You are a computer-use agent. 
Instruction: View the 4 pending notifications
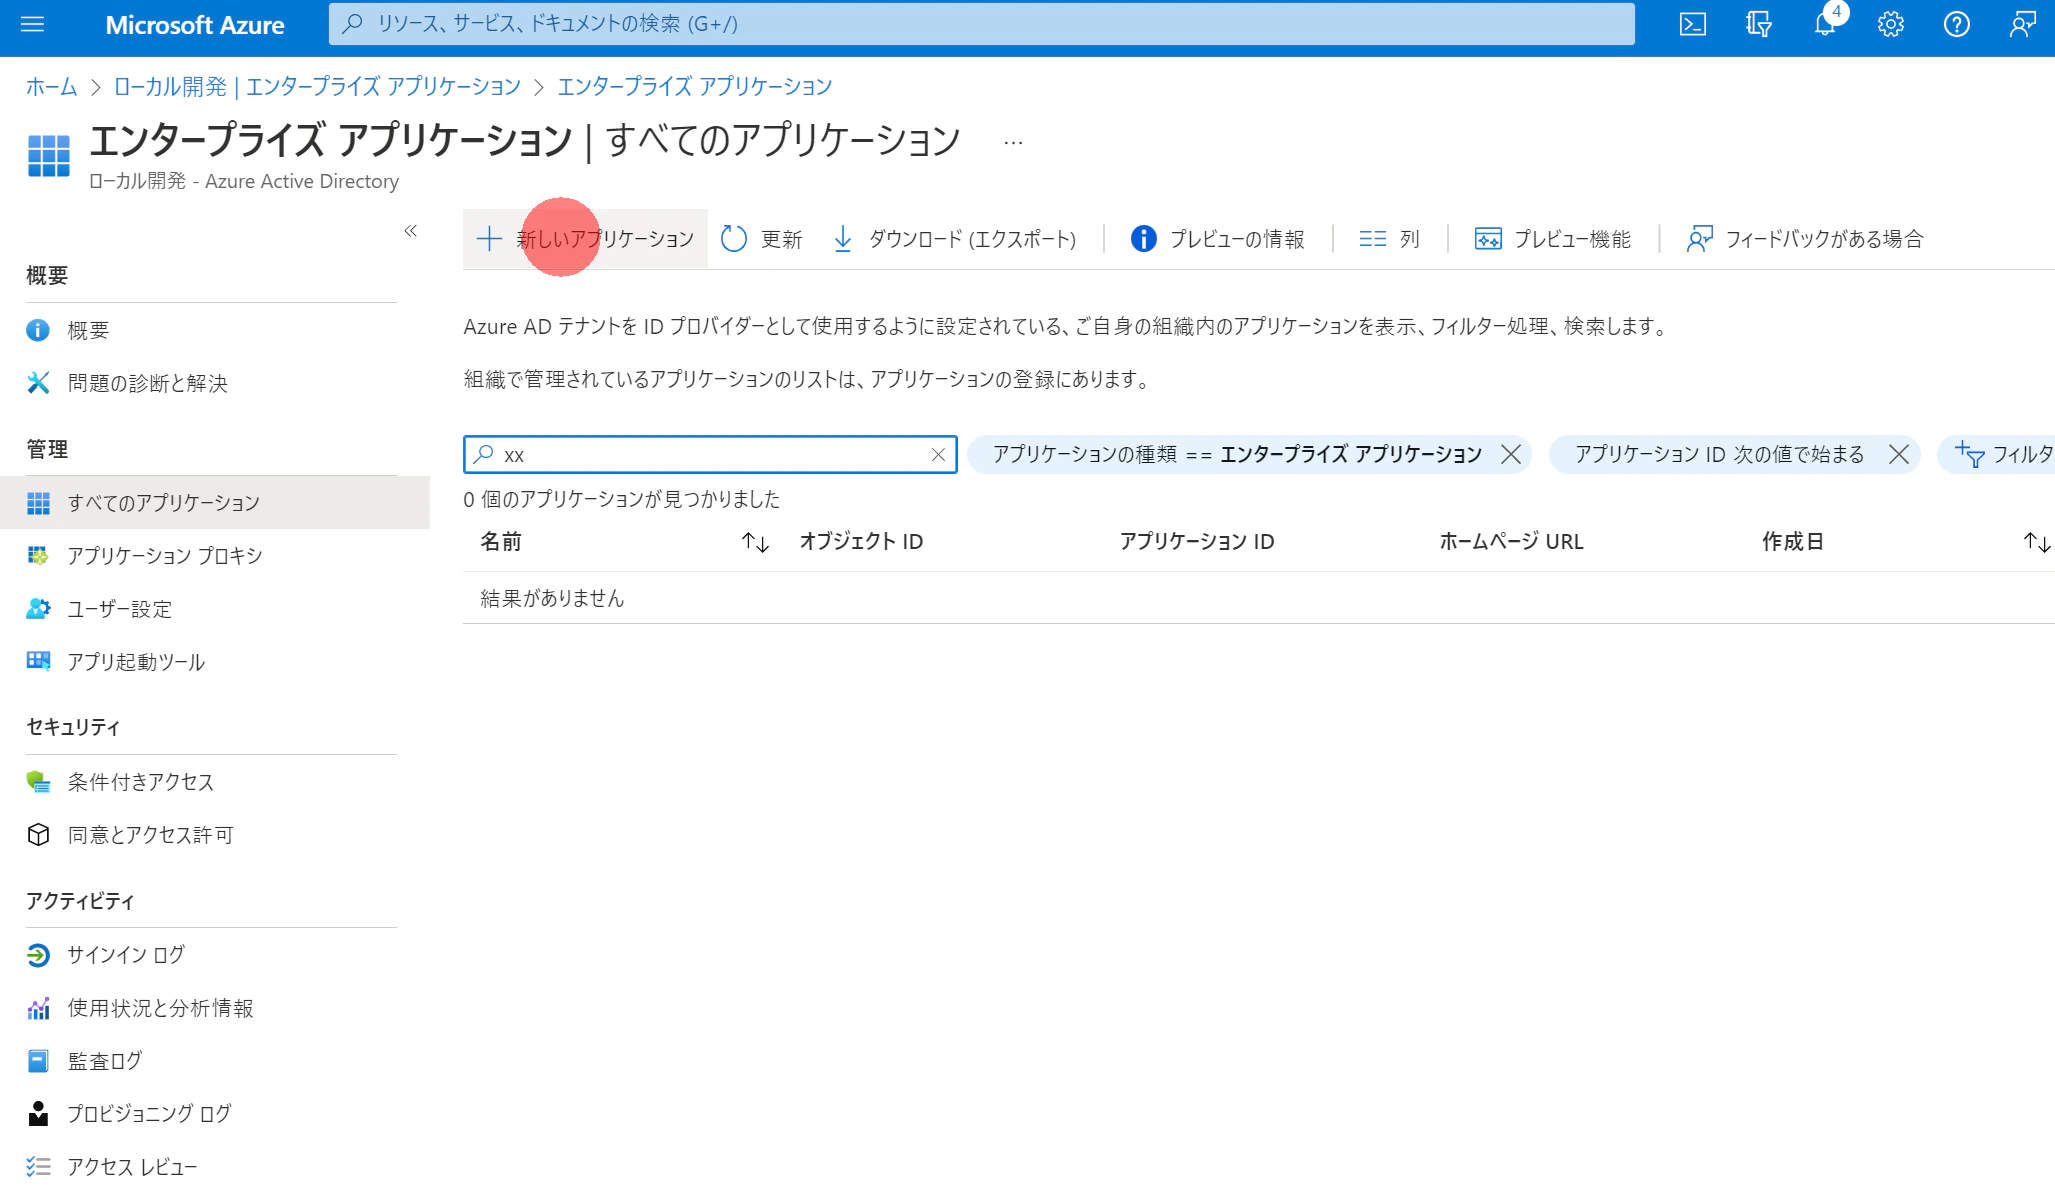[1823, 25]
